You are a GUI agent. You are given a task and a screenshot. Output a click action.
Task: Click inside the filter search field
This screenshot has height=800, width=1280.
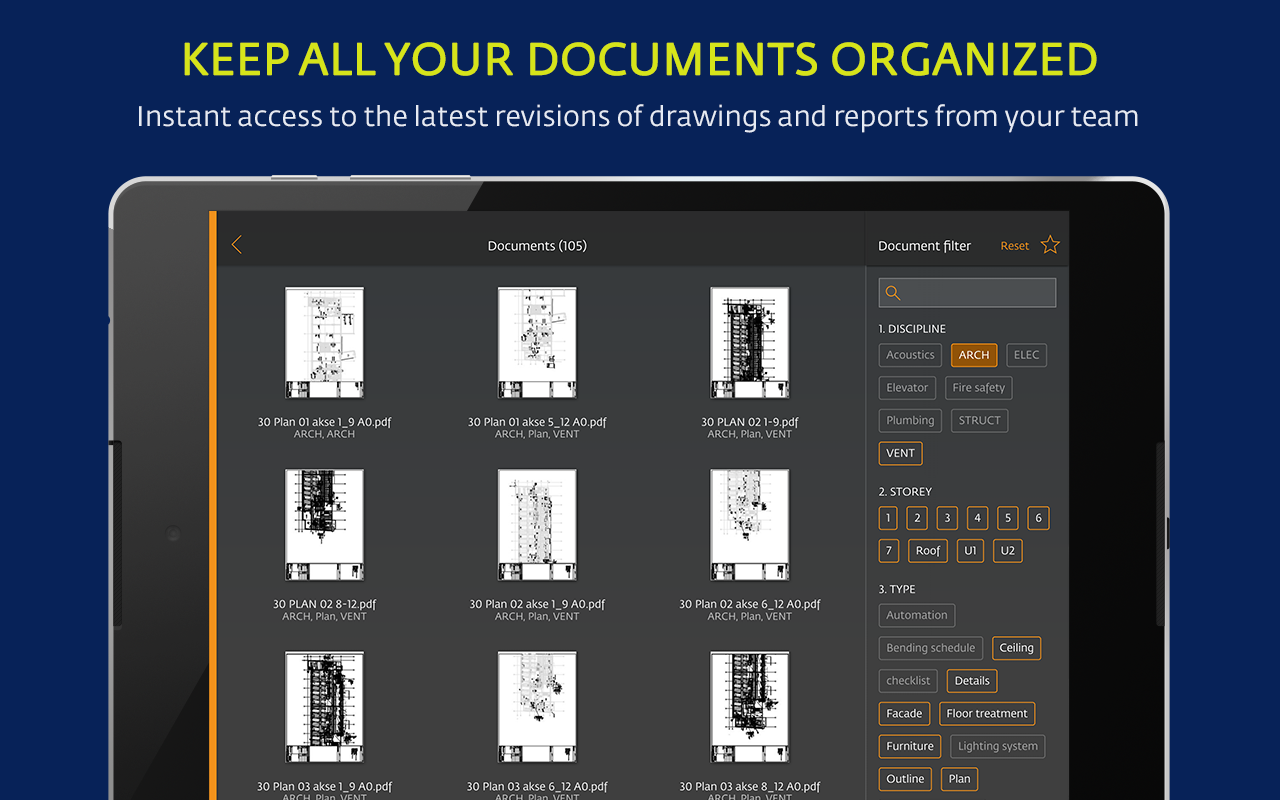point(967,292)
